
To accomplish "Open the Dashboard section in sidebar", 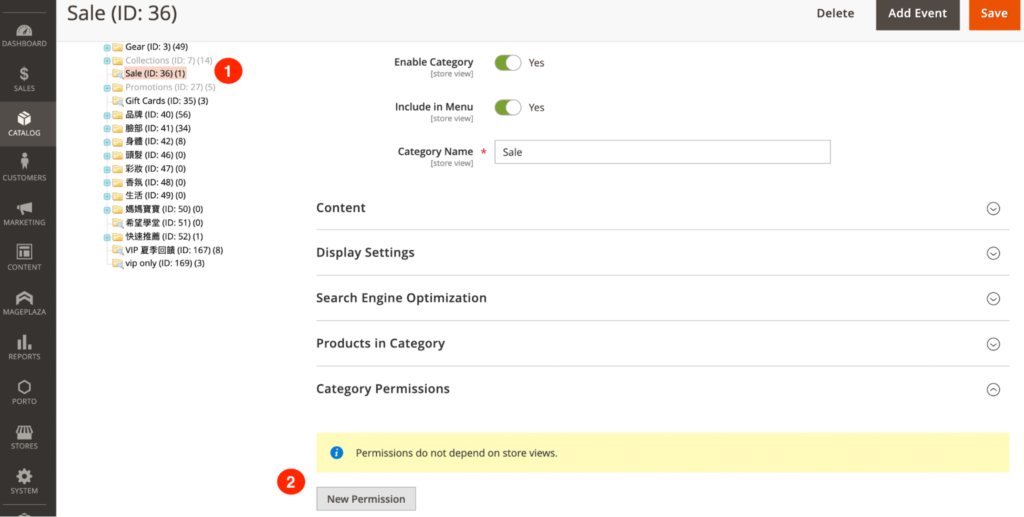I will click(x=24, y=36).
